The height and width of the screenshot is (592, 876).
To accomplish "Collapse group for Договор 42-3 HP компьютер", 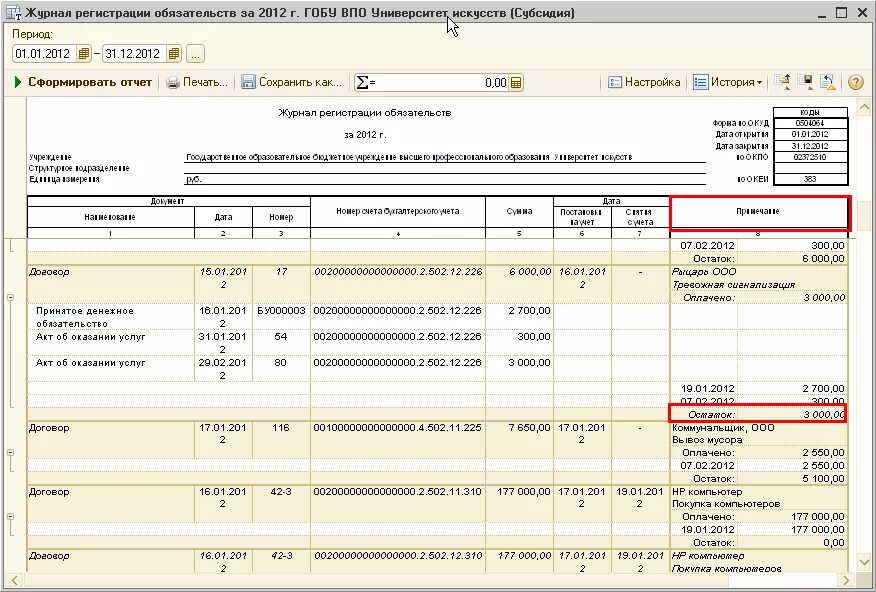I will click(x=10, y=517).
